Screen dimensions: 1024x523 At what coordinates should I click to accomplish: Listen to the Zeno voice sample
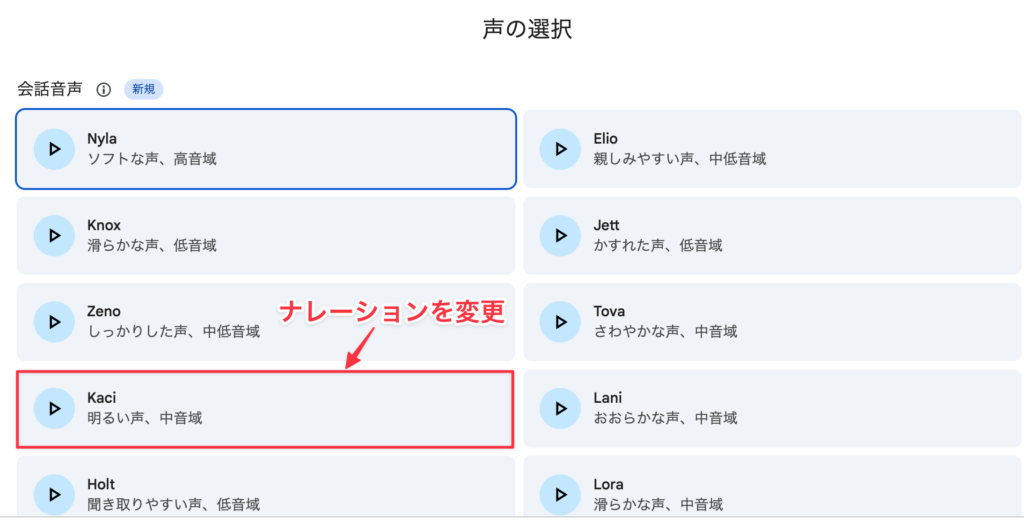pos(54,321)
